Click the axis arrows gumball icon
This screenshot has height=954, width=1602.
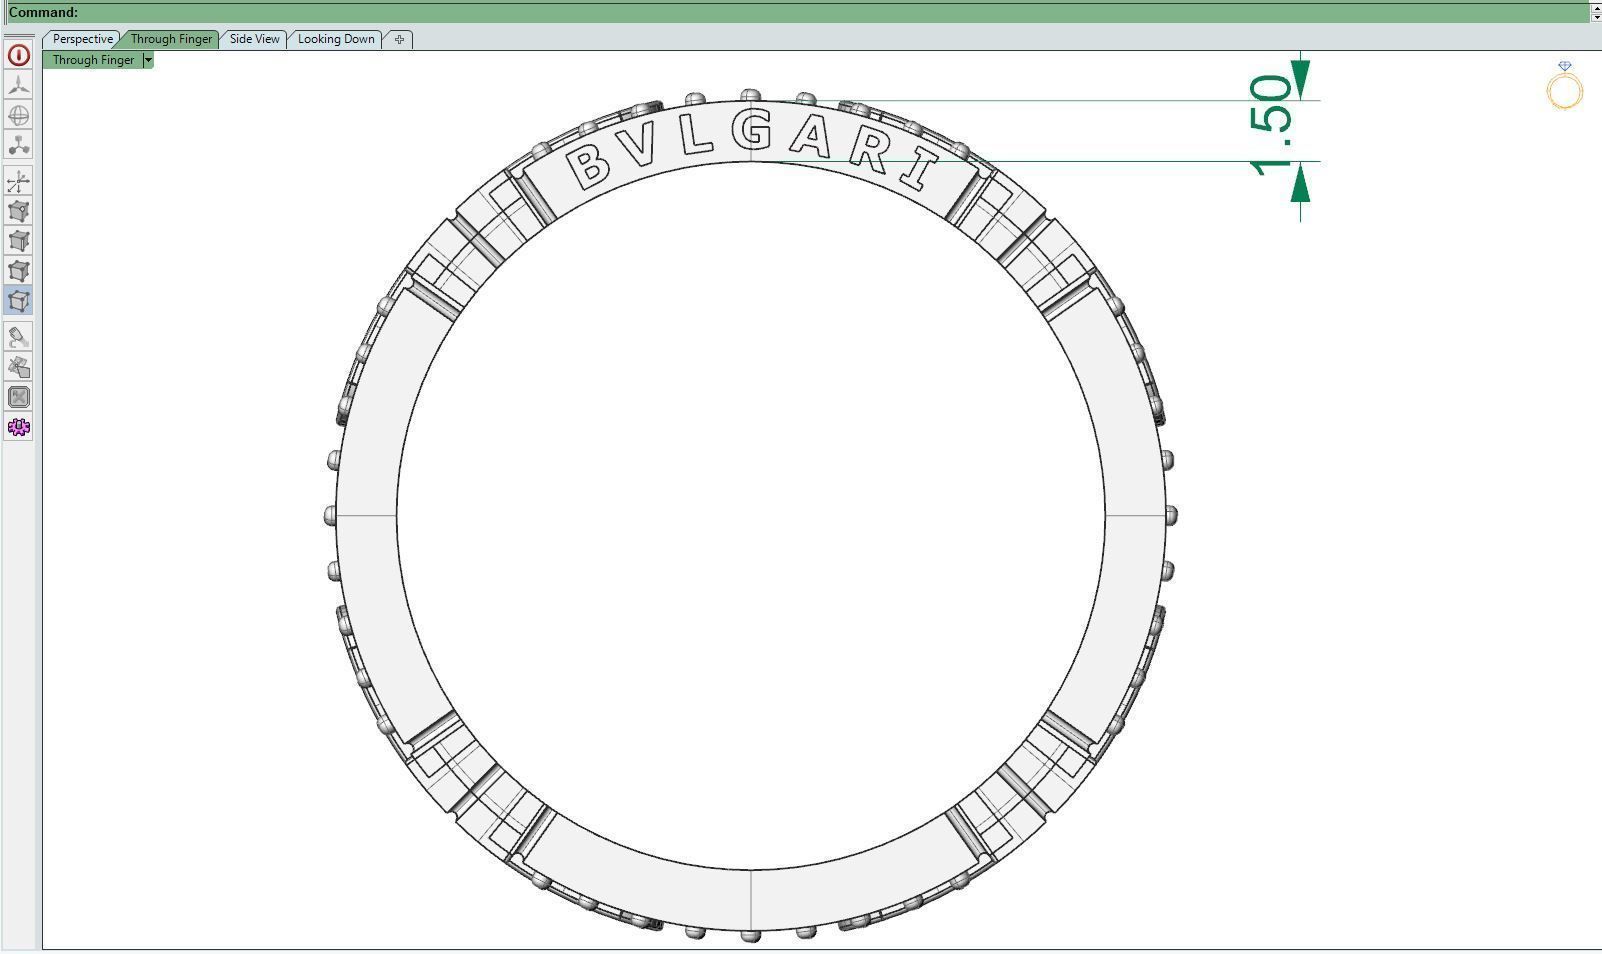click(18, 182)
